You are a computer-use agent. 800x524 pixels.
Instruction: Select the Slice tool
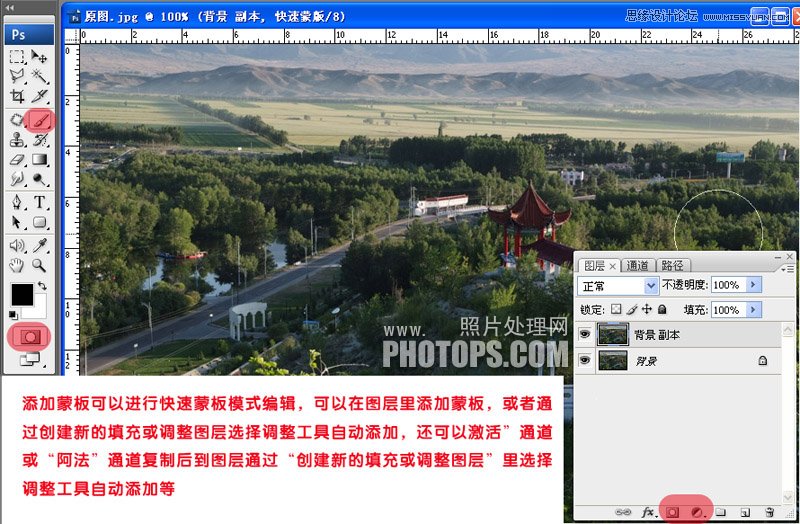pos(39,96)
